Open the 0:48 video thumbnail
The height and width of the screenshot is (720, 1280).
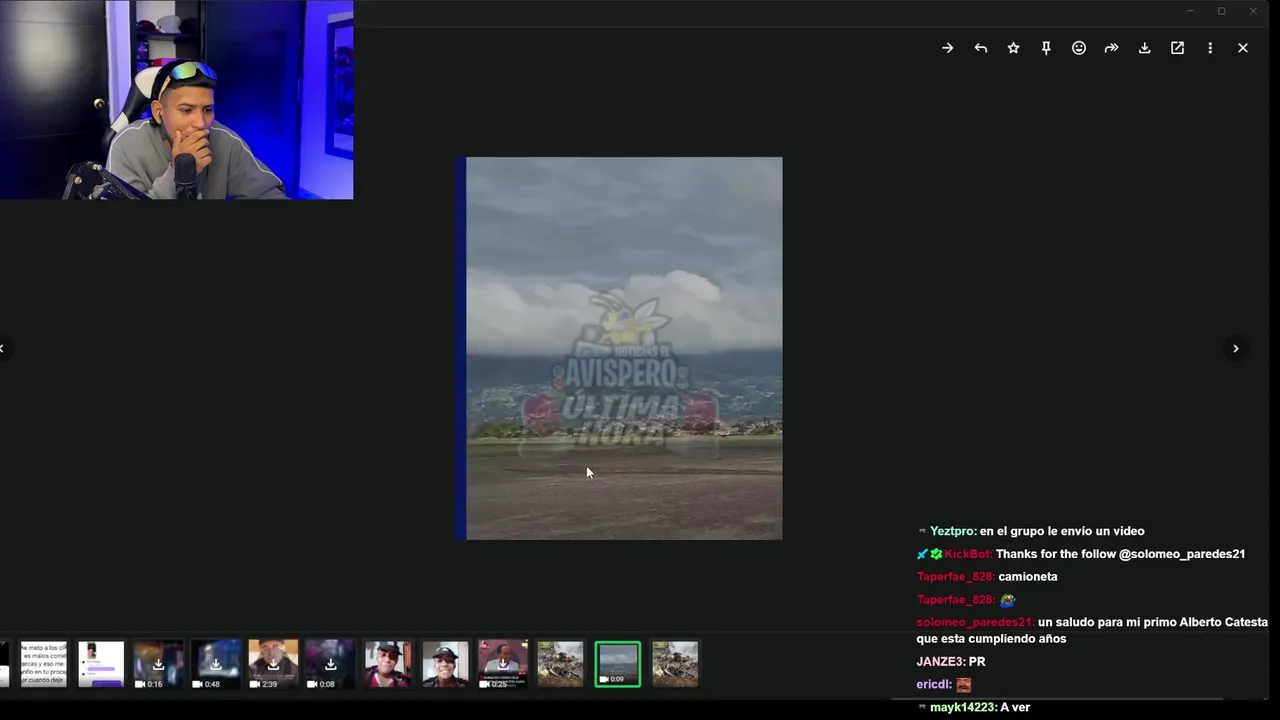coord(215,664)
